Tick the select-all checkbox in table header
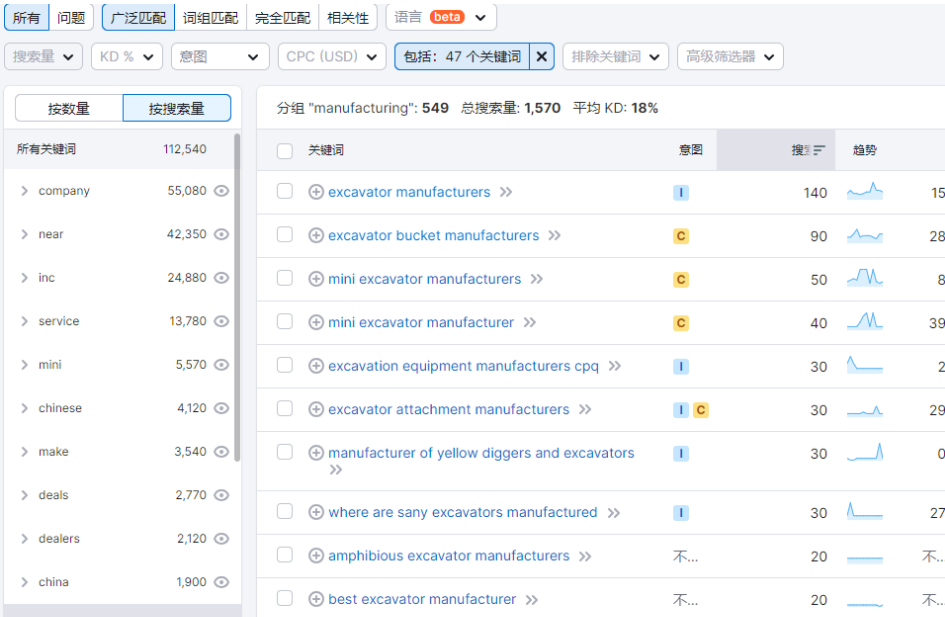 coord(285,151)
